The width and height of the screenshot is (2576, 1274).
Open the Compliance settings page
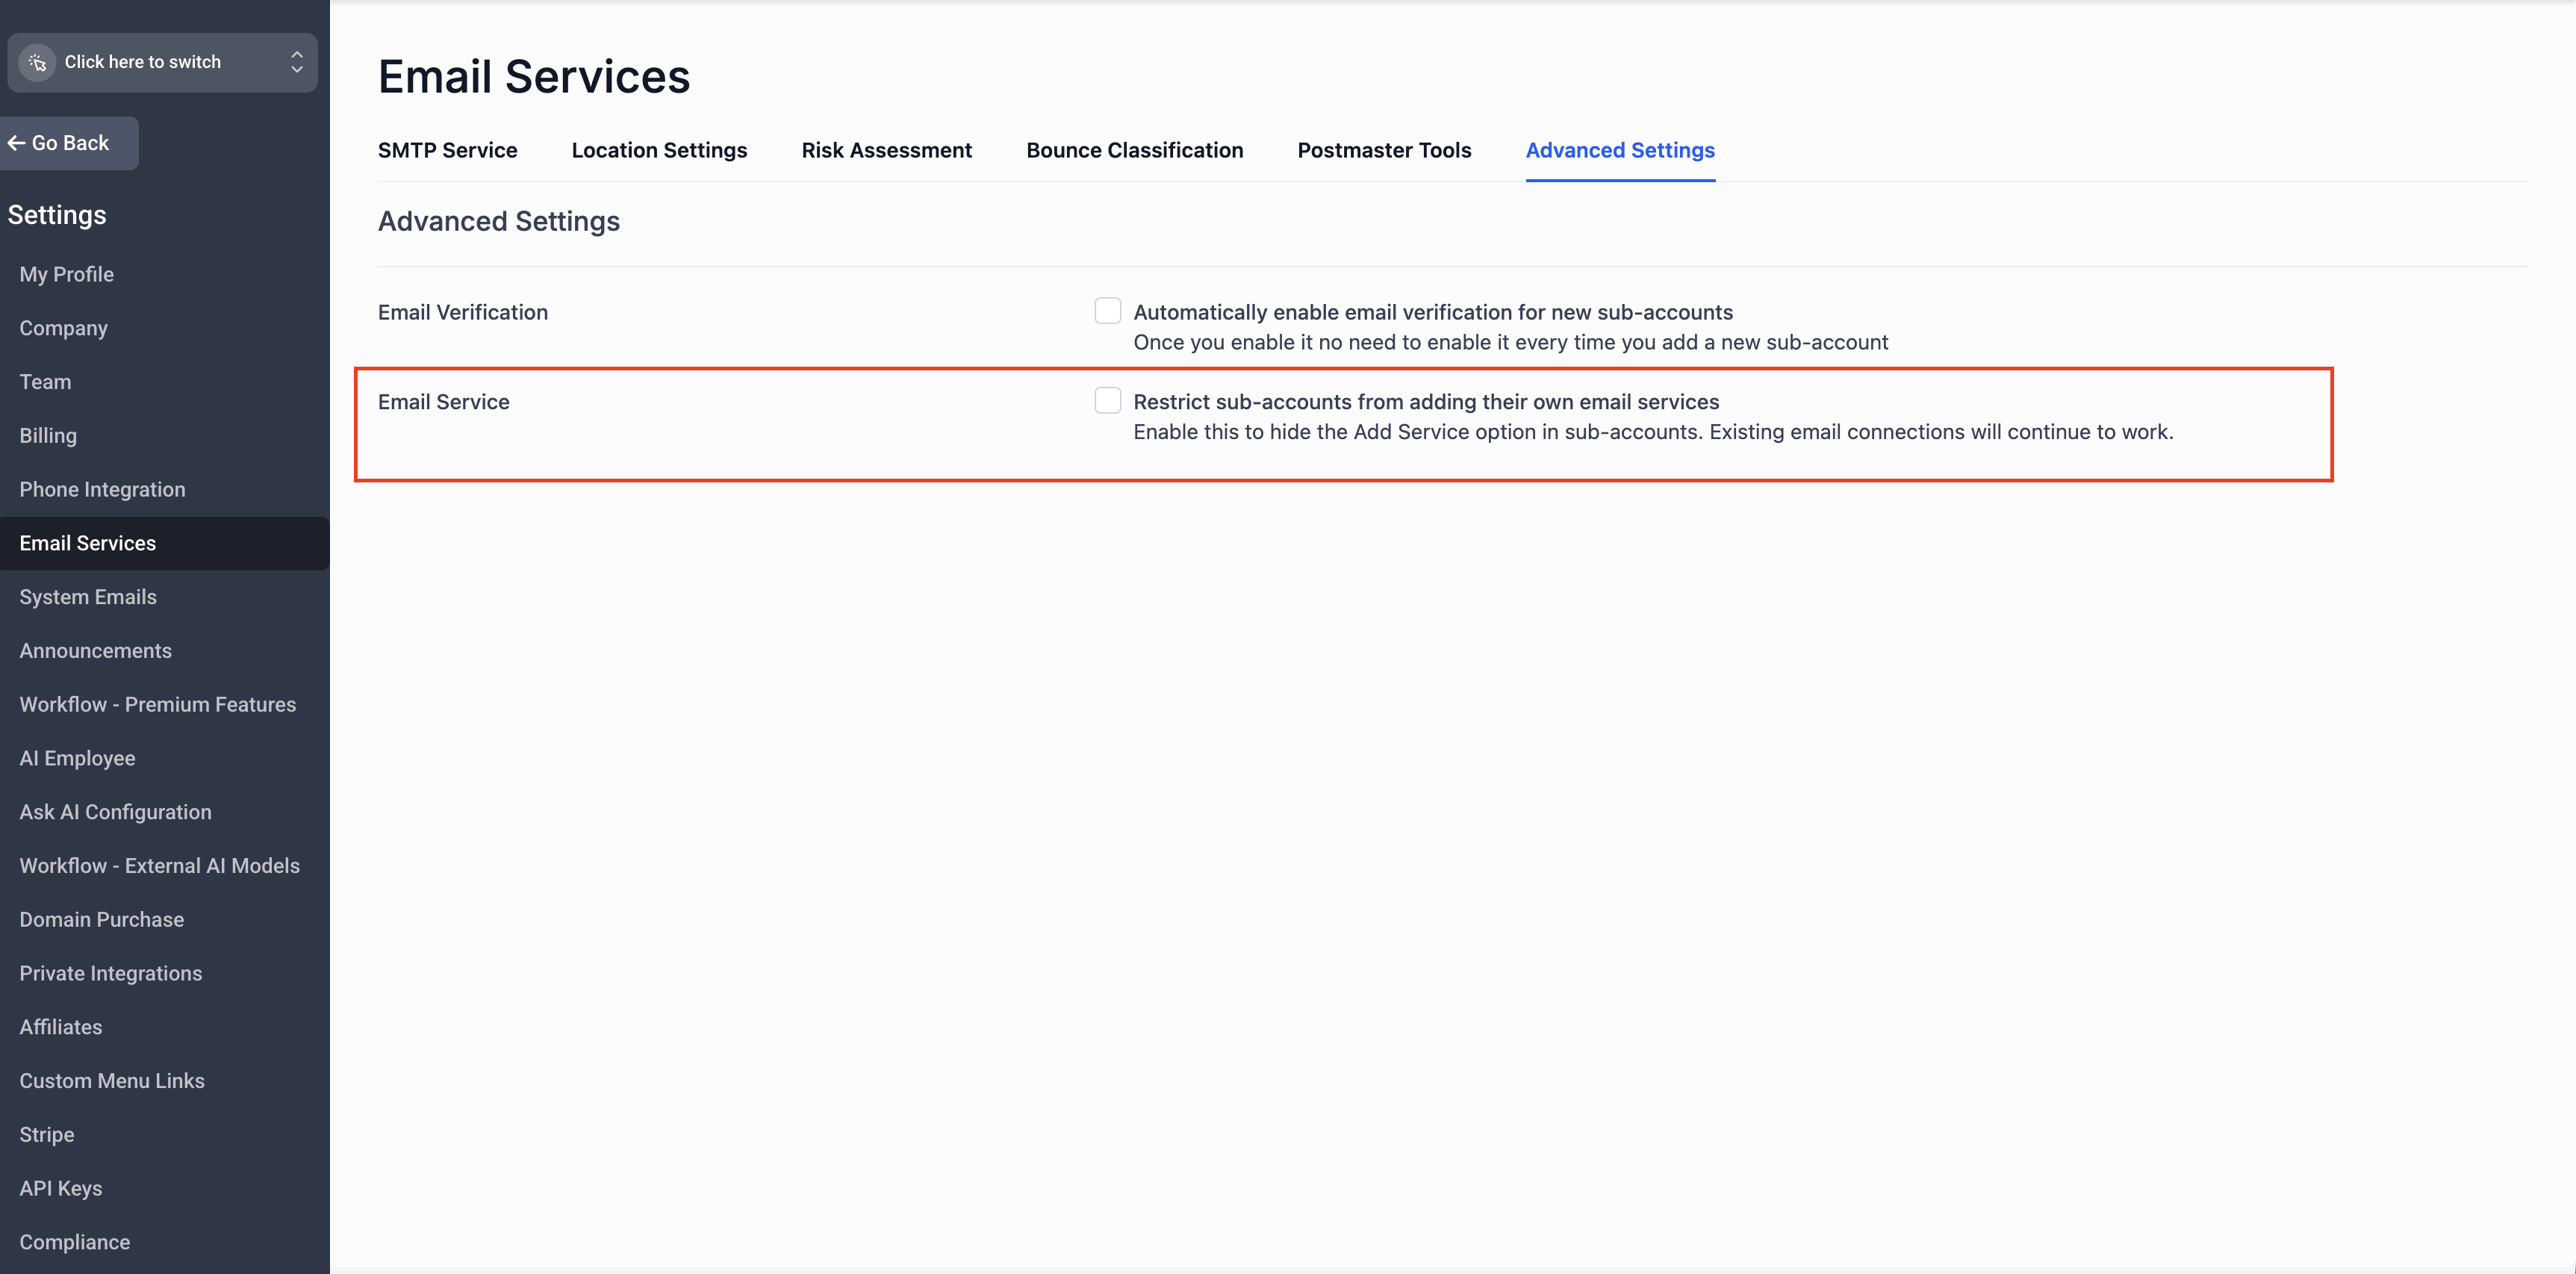tap(74, 1242)
